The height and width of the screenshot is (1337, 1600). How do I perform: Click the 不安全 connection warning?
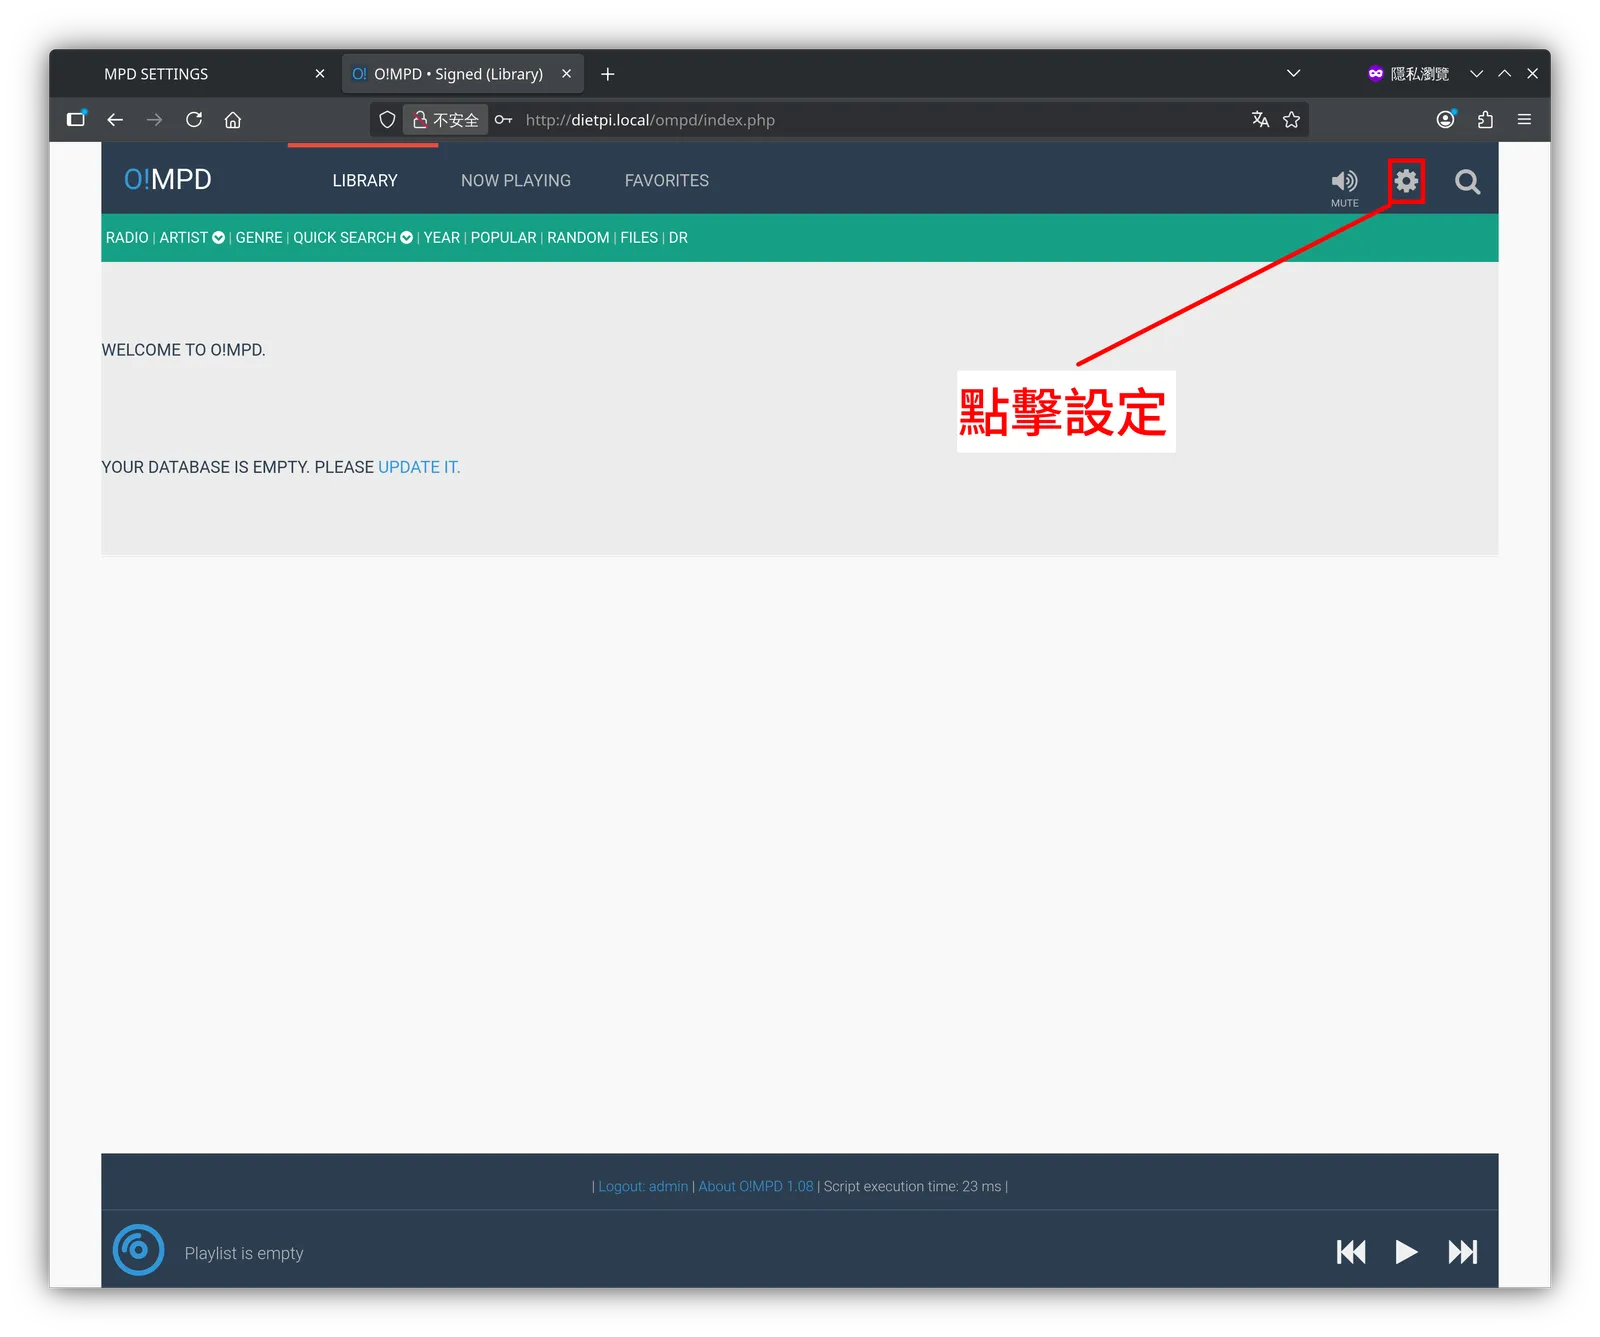446,120
